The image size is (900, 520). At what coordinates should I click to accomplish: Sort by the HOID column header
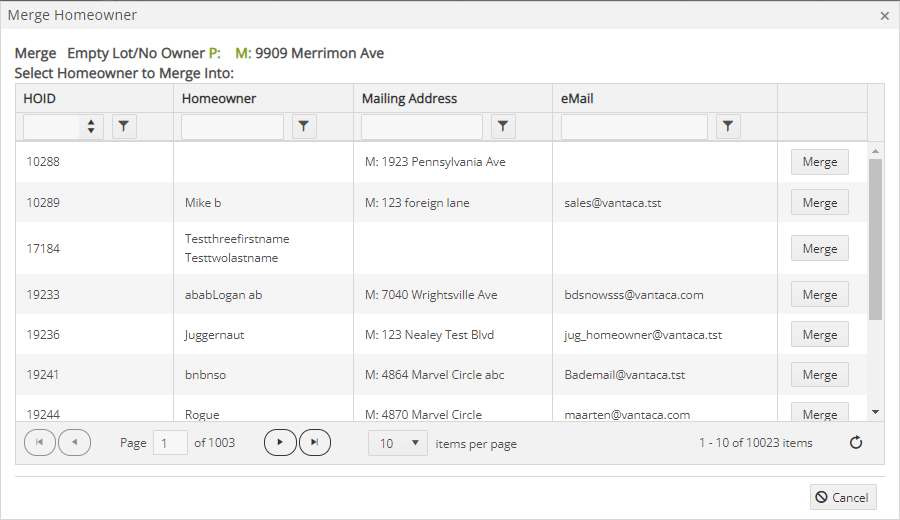click(x=40, y=99)
